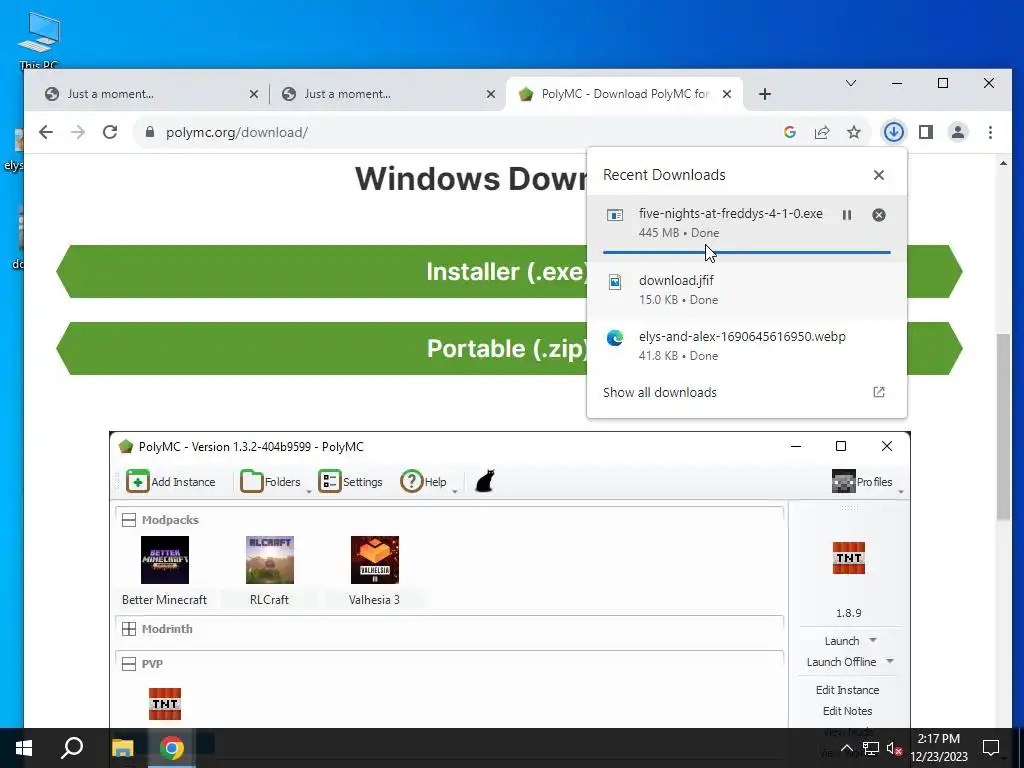Open the tab search chevron in Chrome

(850, 83)
